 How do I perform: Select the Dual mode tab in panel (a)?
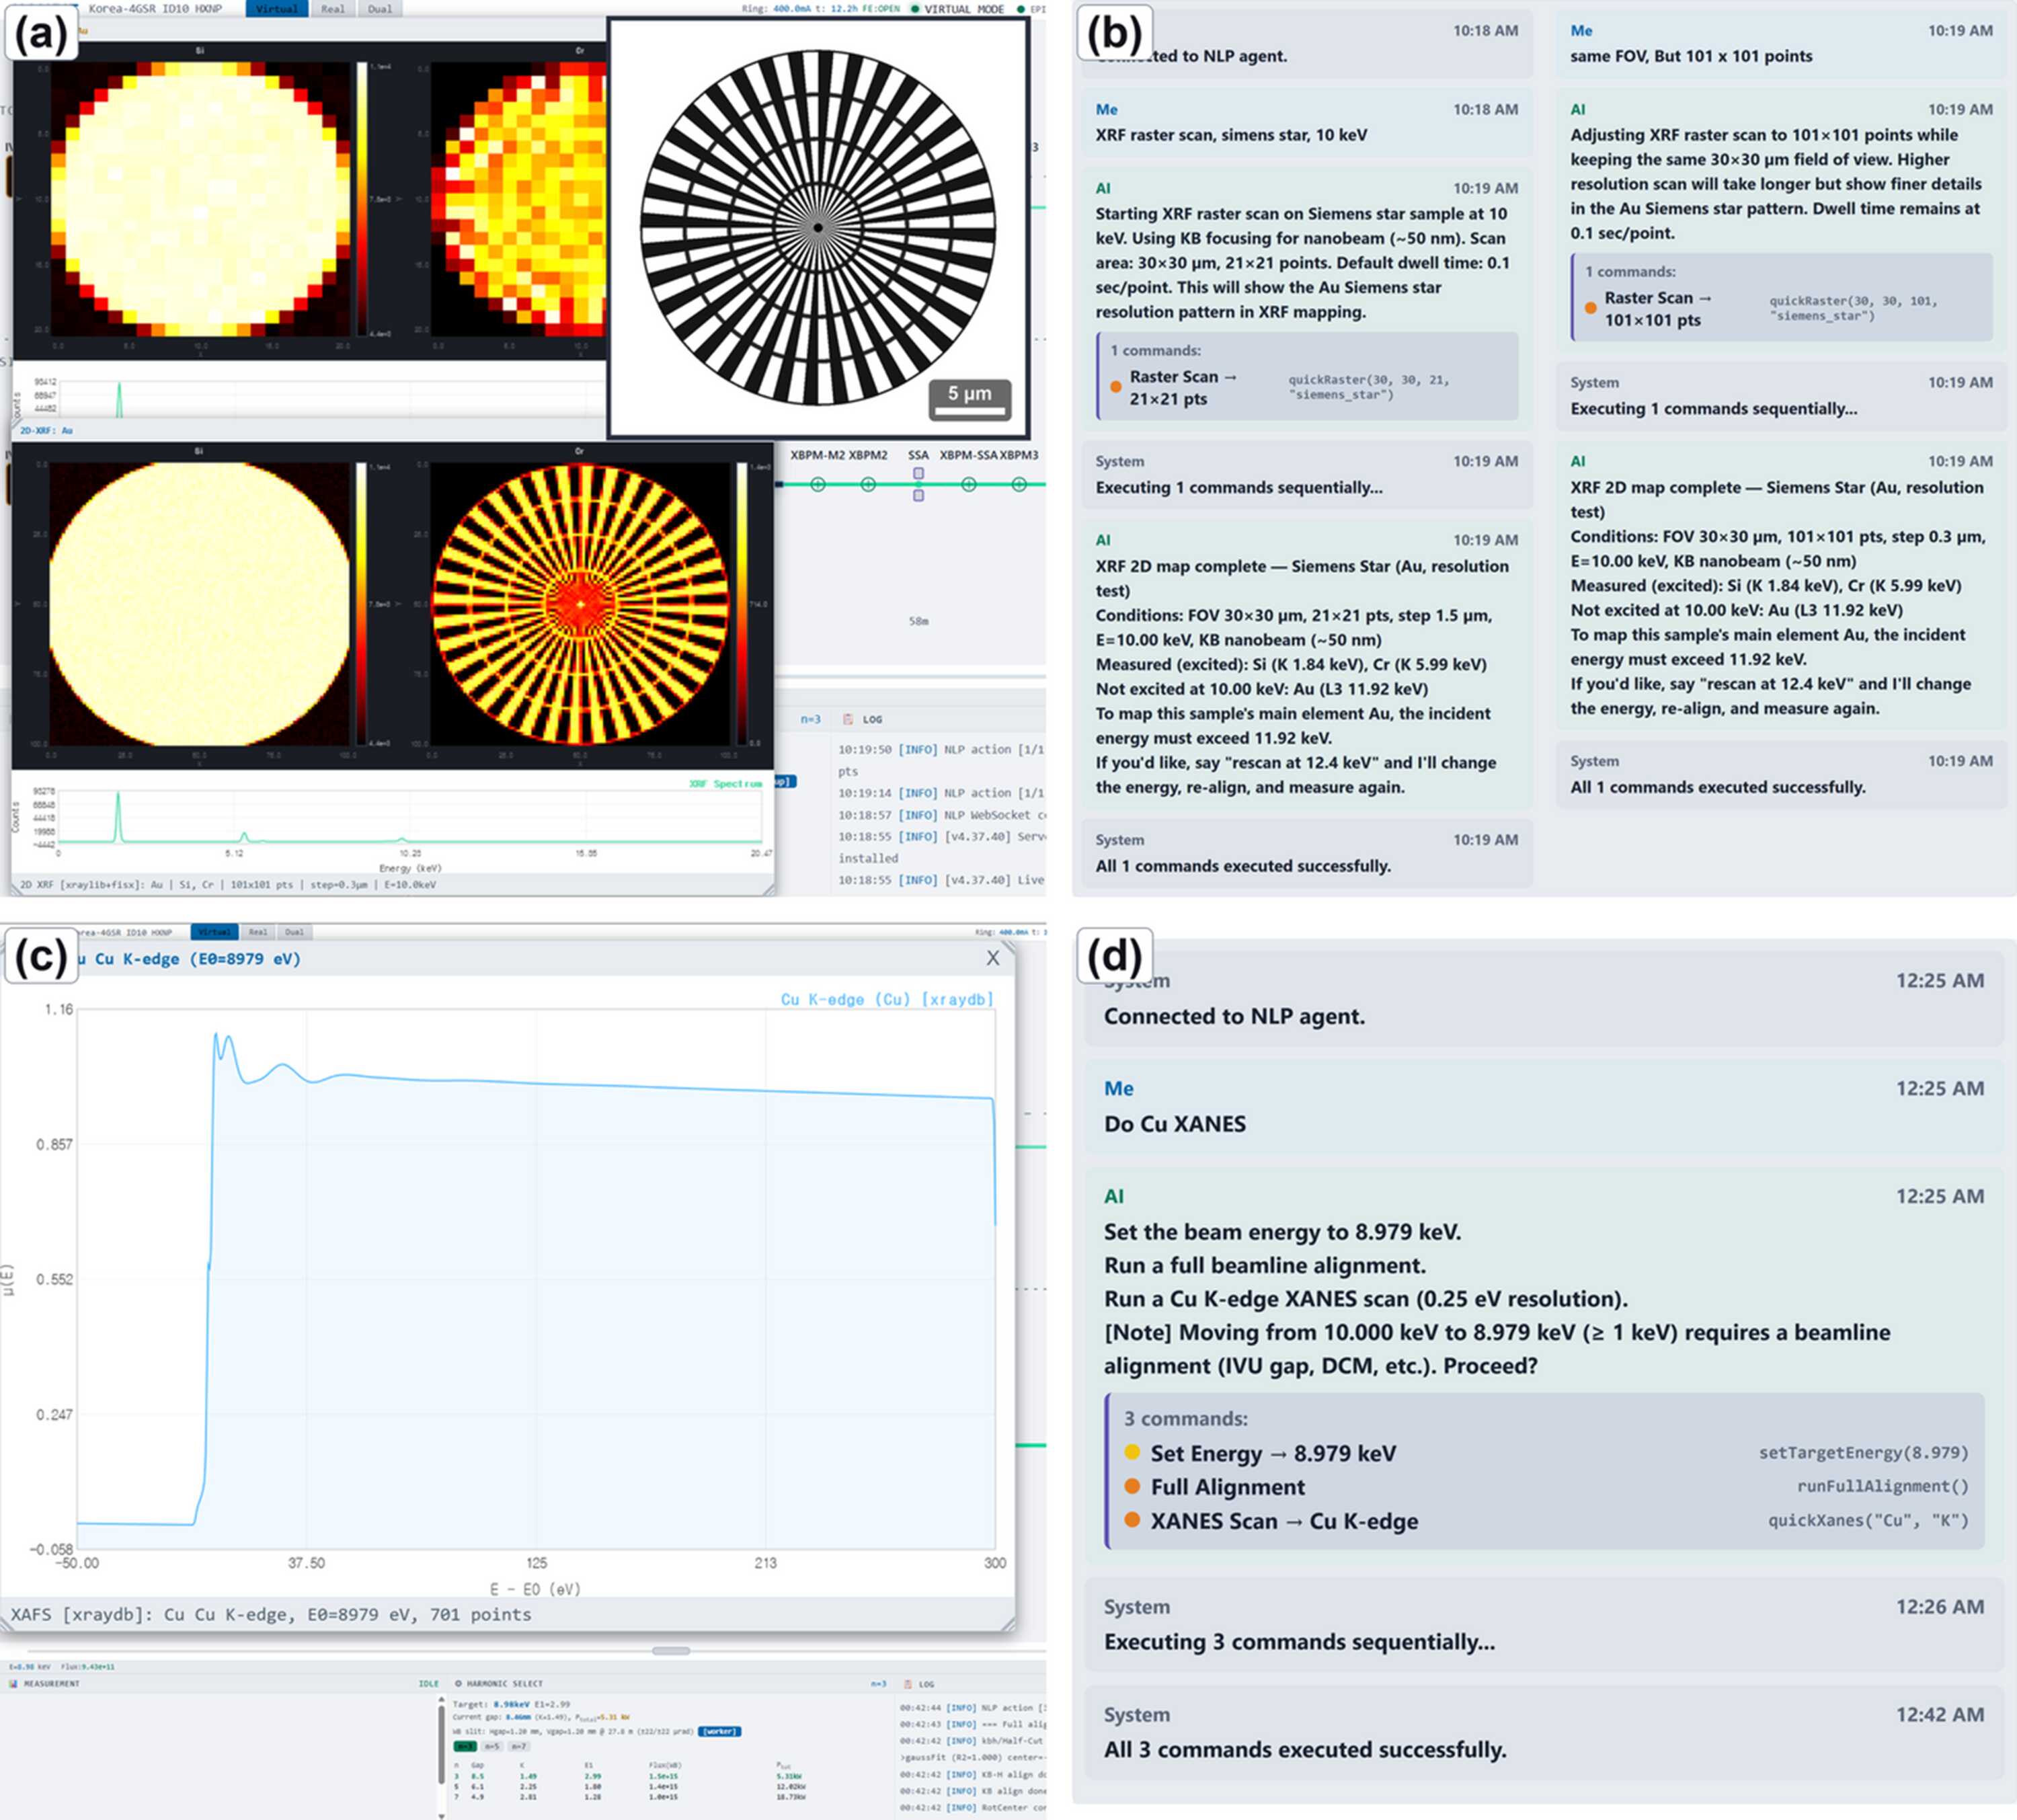click(x=380, y=9)
